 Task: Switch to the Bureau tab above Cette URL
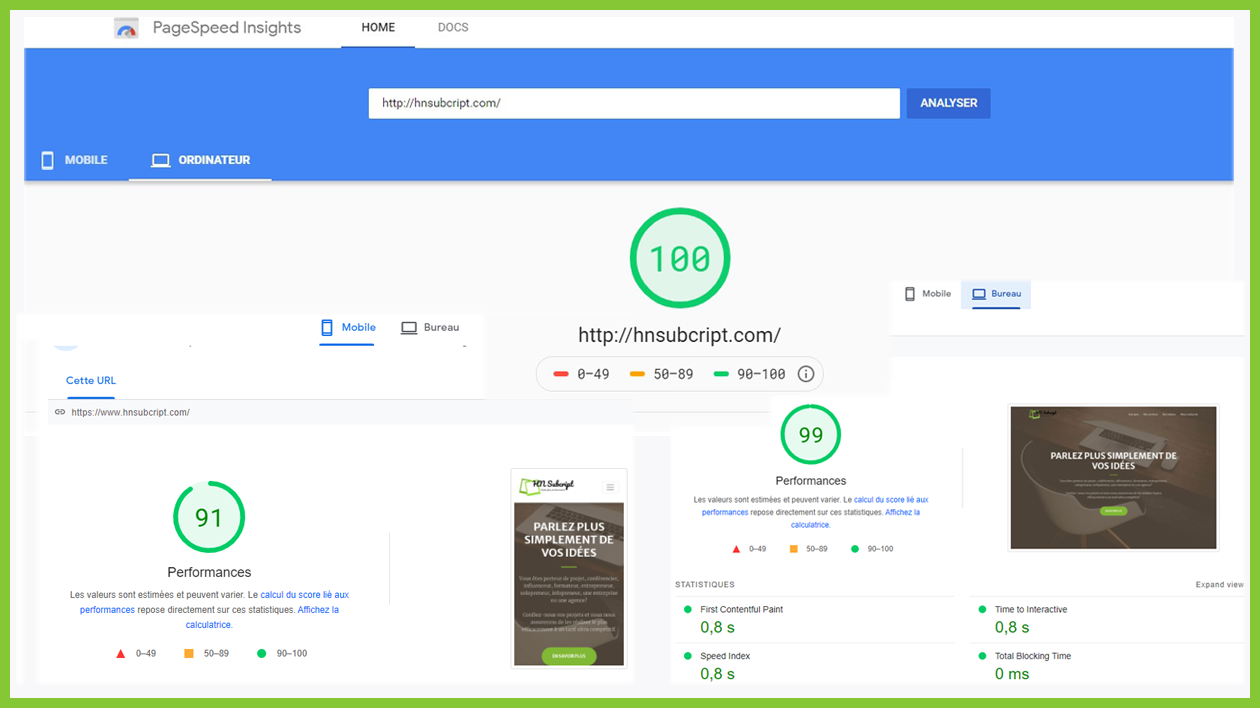pyautogui.click(x=430, y=327)
